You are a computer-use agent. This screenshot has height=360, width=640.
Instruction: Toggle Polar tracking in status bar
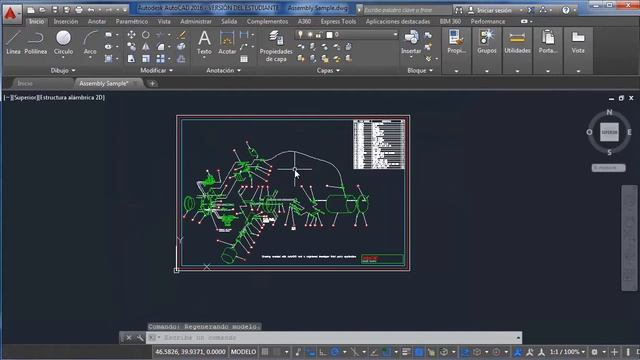pos(335,352)
